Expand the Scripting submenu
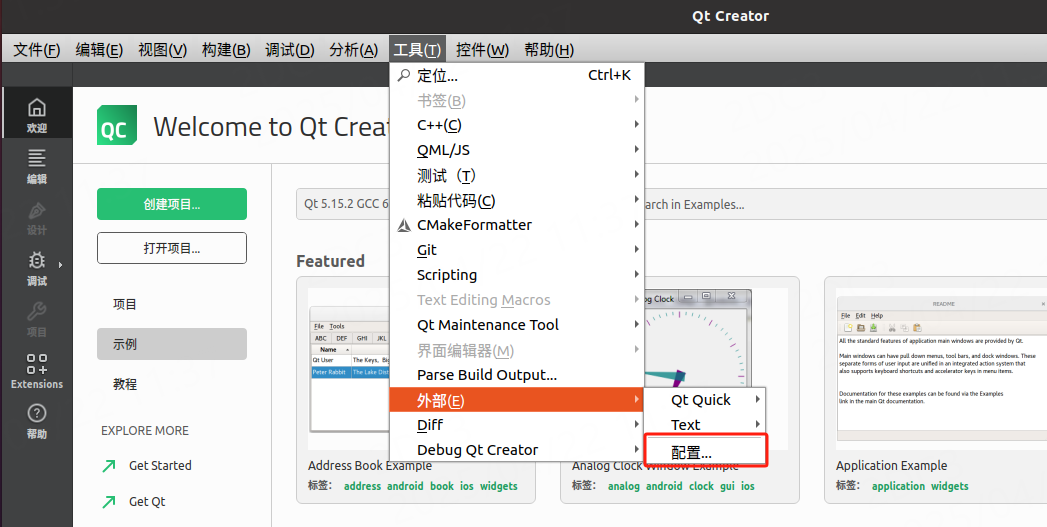 tap(517, 275)
